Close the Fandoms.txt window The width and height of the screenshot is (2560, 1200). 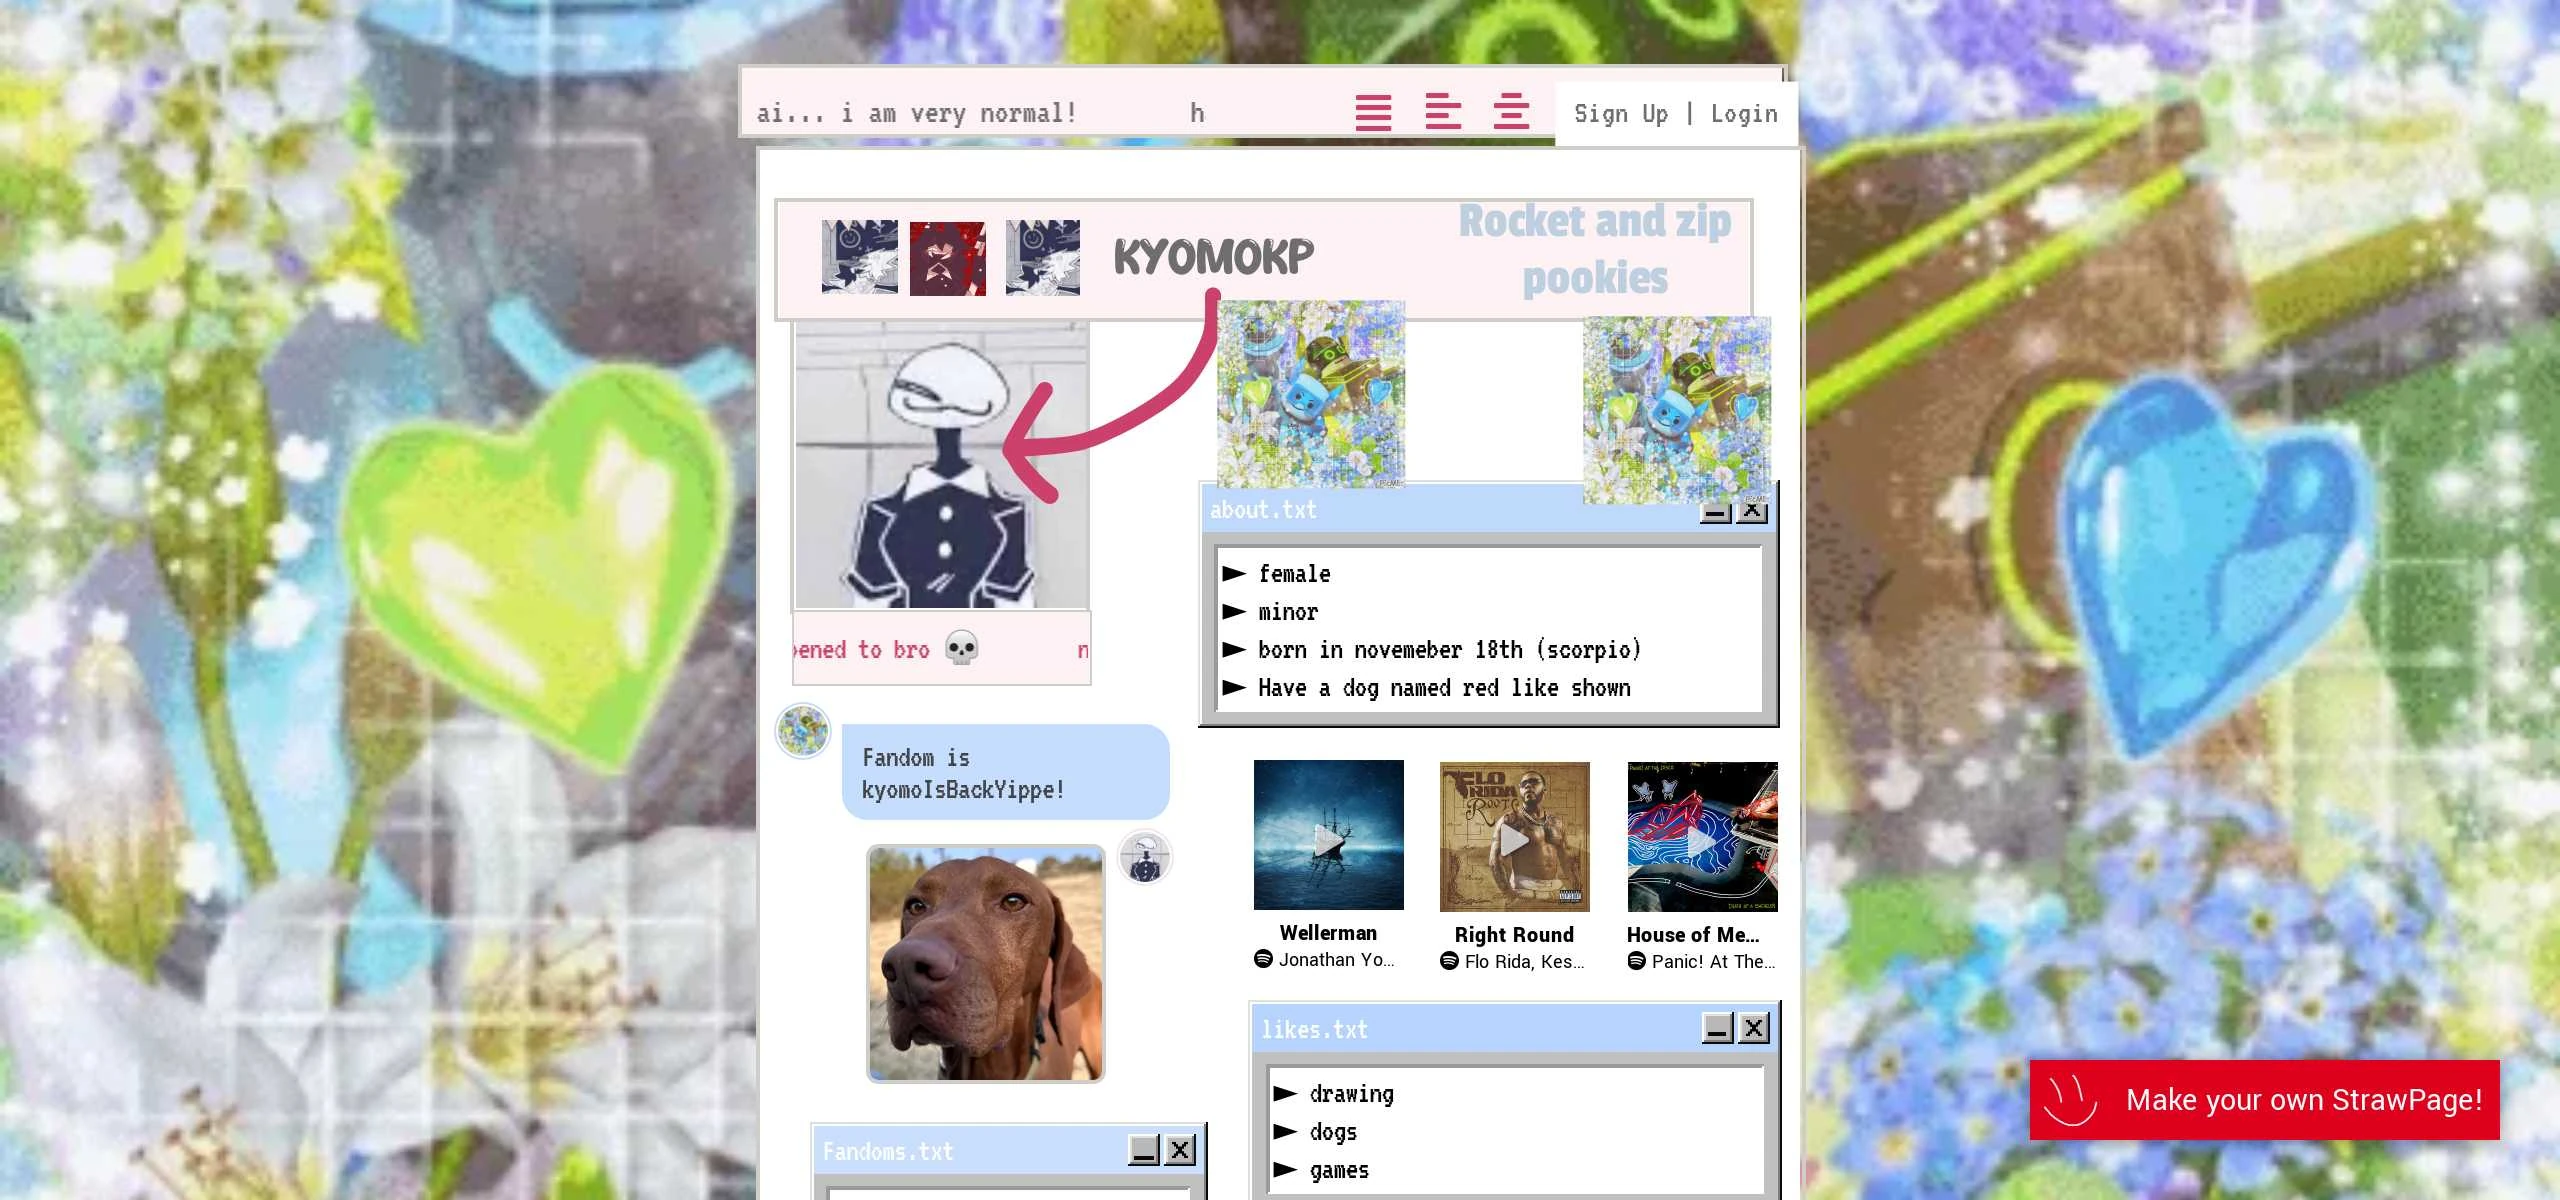[x=1180, y=1150]
